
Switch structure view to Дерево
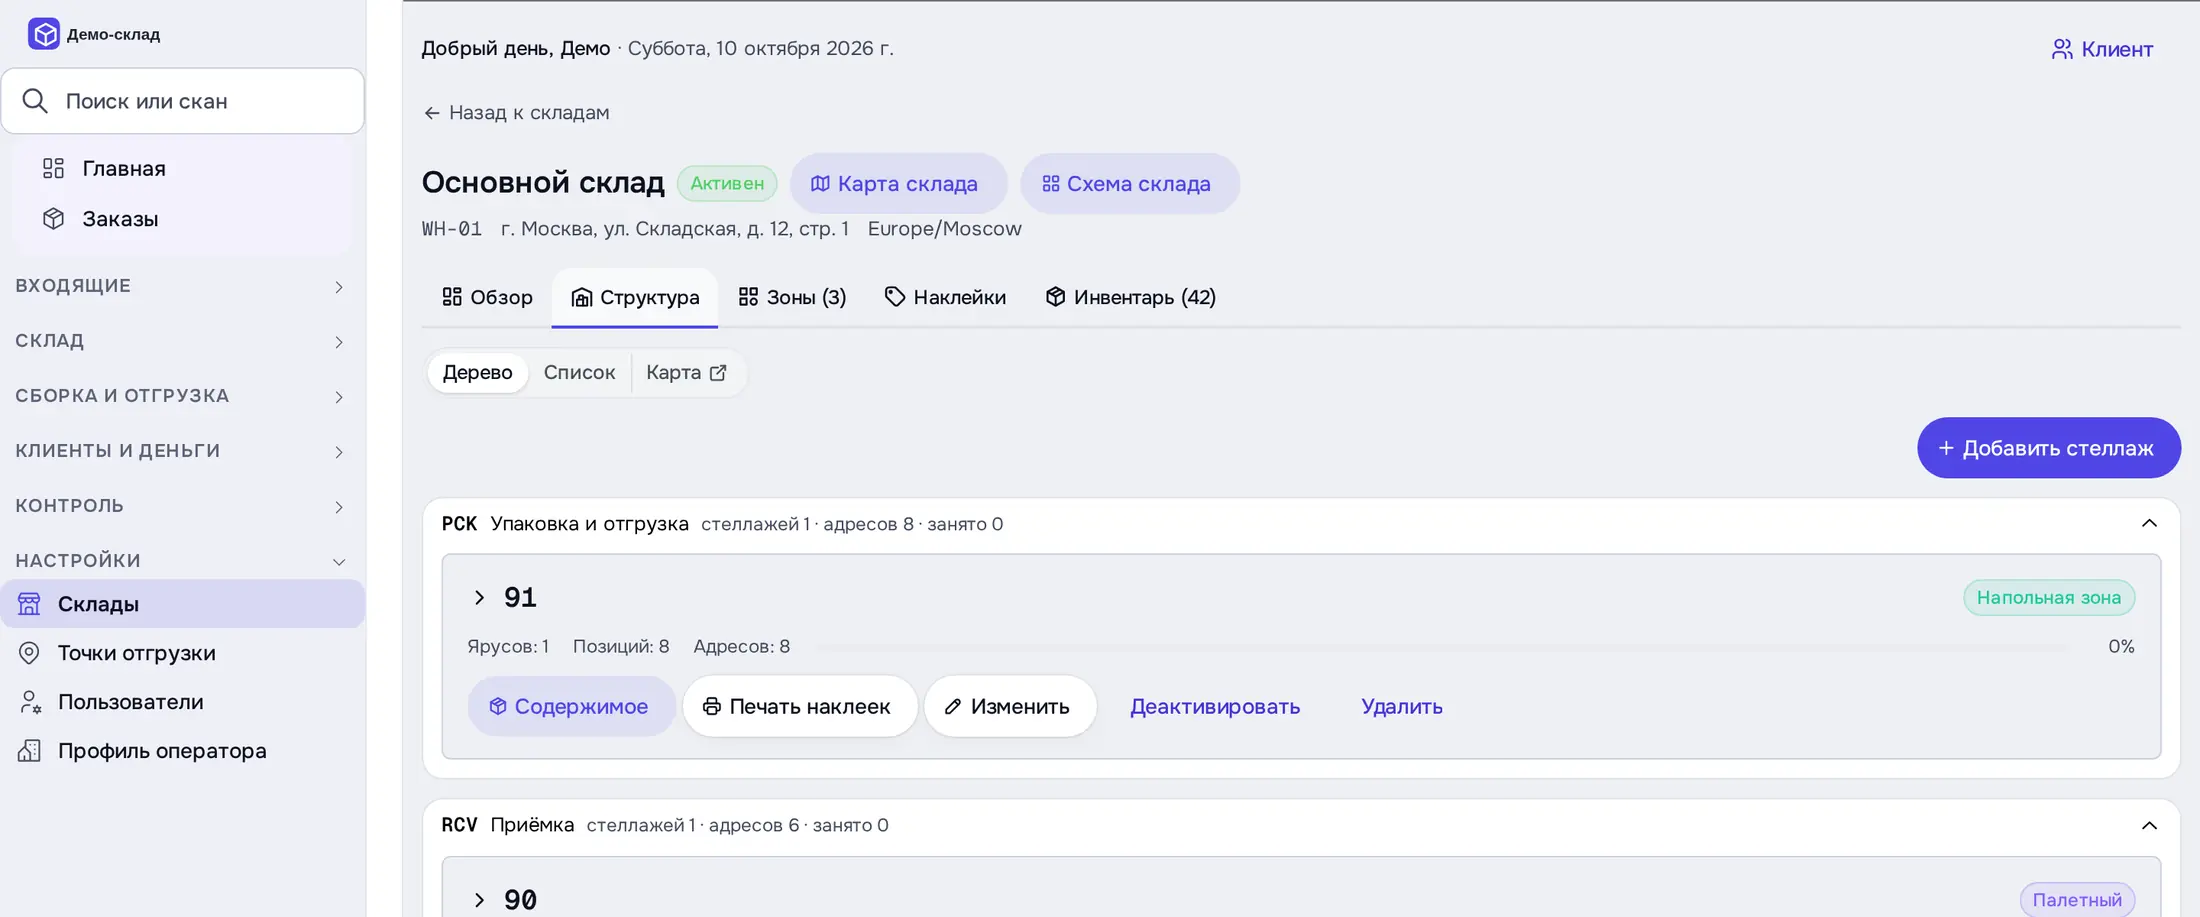478,372
